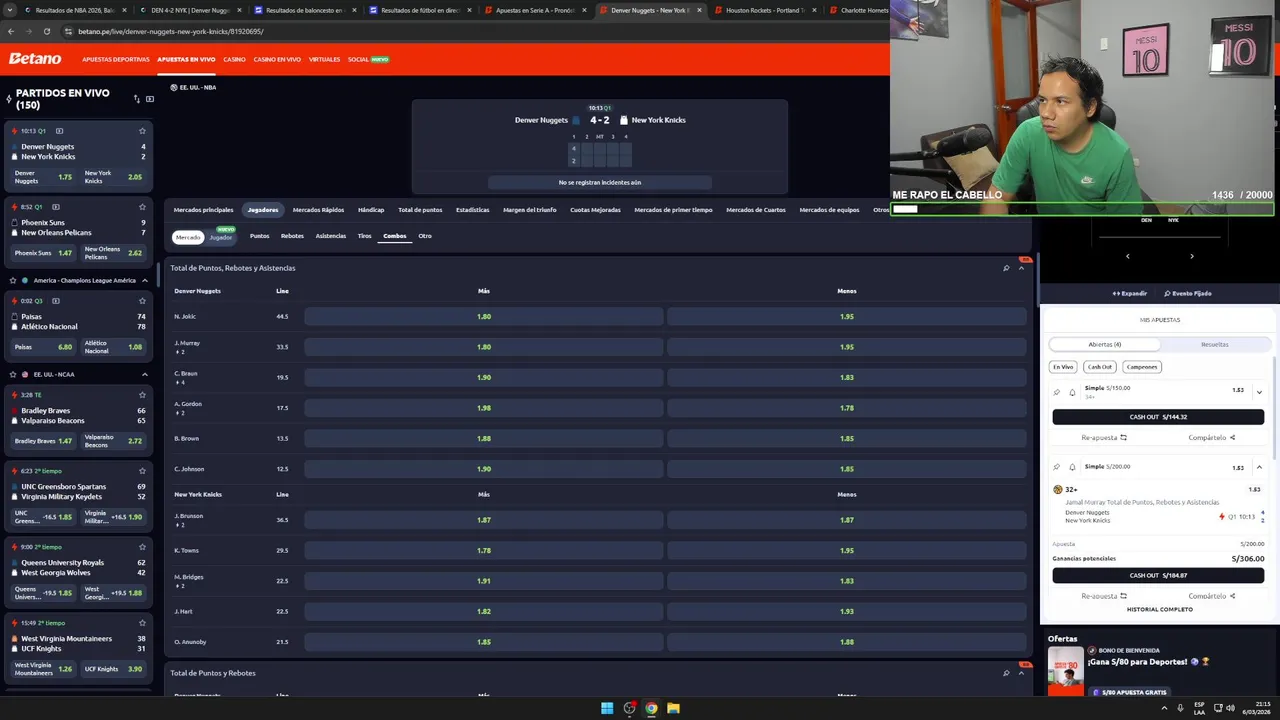Open the Jugadores market tab
Viewport: 1280px width, 720px height.
(263, 210)
